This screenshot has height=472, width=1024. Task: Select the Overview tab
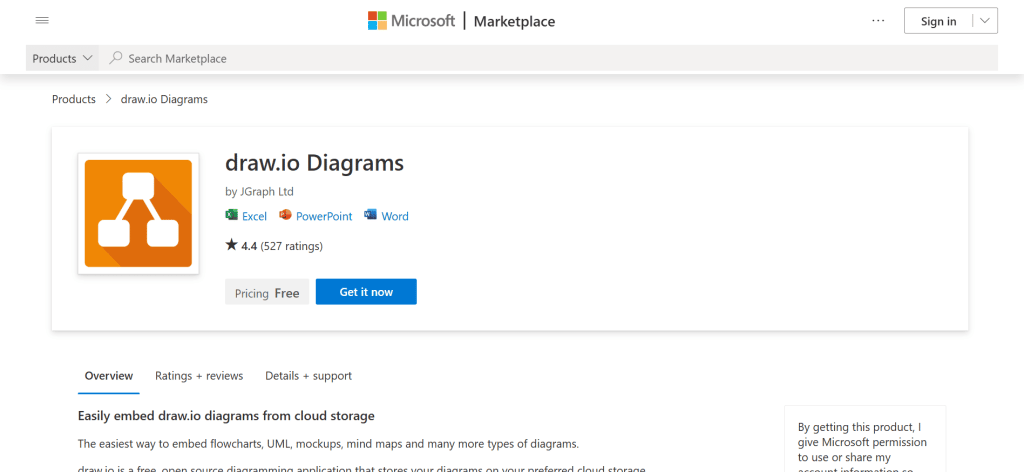tap(109, 376)
